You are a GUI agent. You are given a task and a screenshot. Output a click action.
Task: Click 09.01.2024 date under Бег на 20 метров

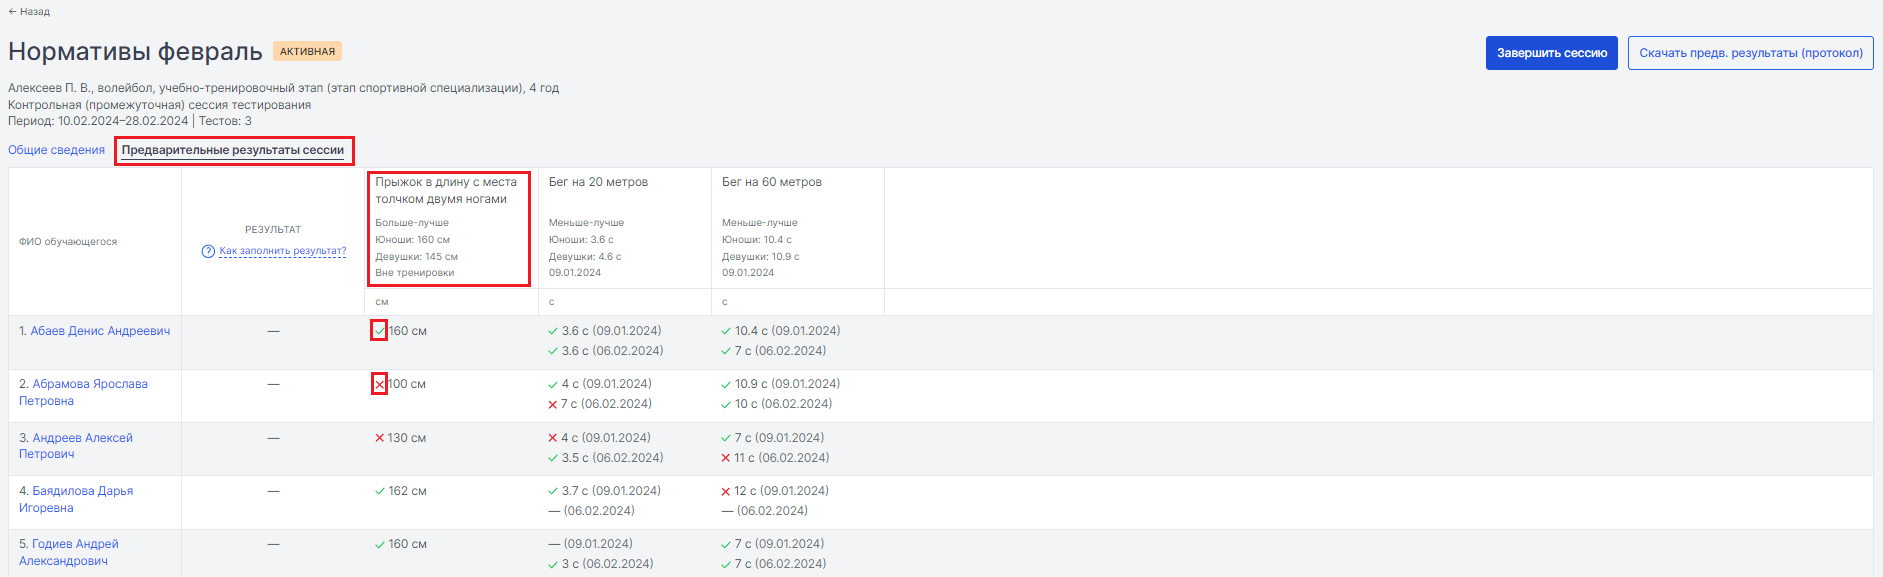pos(575,273)
